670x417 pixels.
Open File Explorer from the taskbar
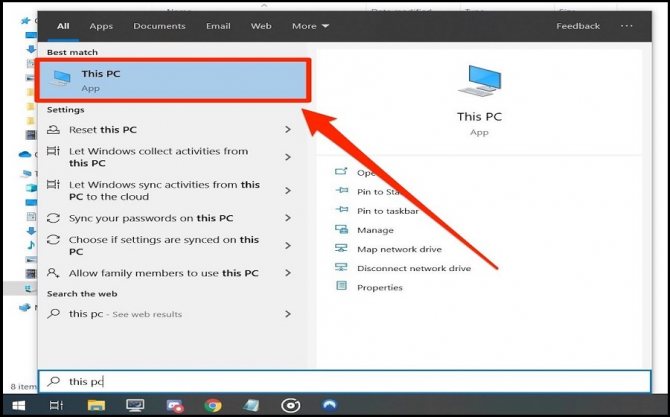[96, 405]
